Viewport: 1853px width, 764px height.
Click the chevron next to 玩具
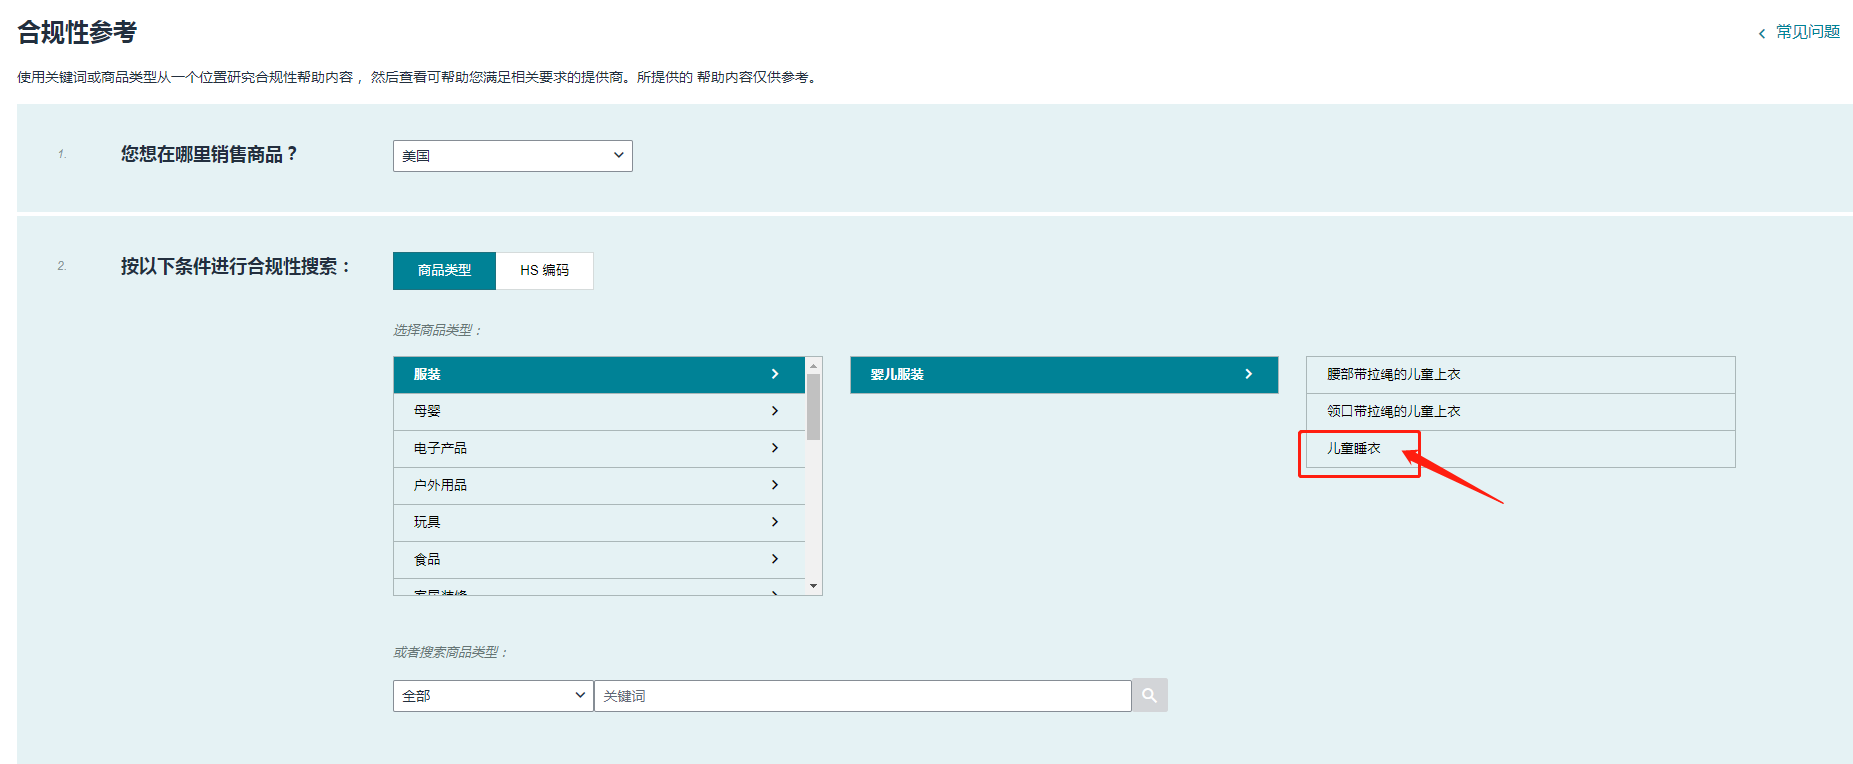[x=775, y=522]
